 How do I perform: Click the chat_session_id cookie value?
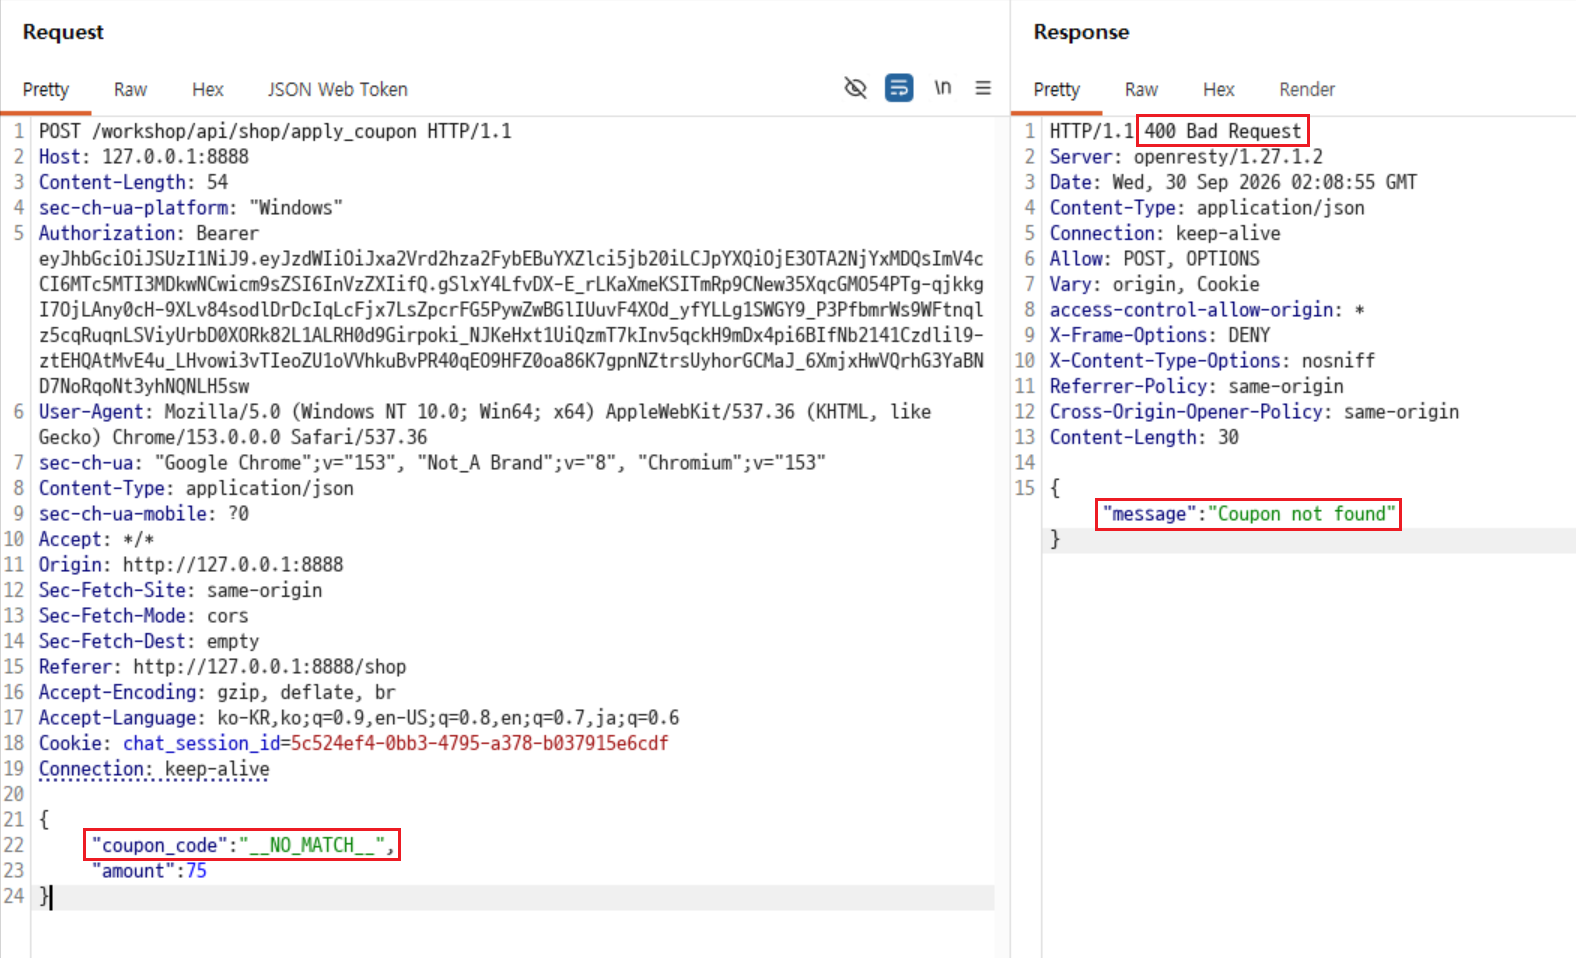480,743
